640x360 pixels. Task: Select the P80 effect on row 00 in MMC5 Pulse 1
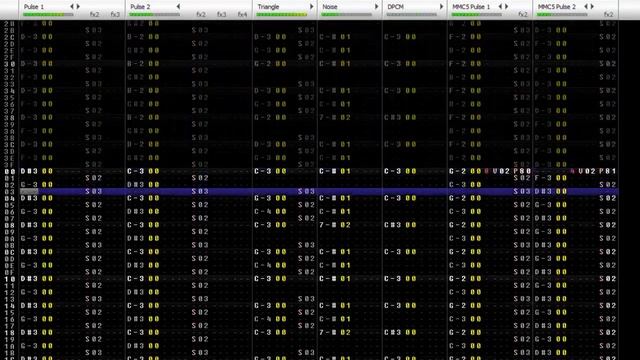coord(522,171)
